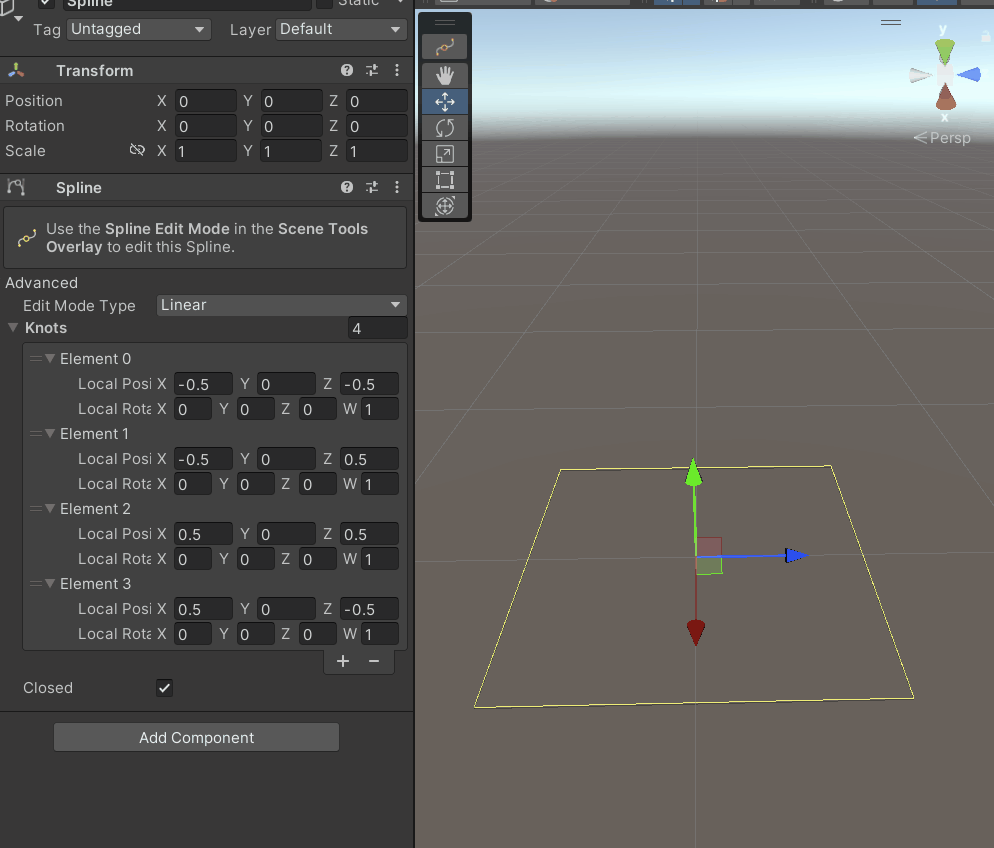
Task: Click the red plane handle of the move gizmo
Action: point(709,547)
